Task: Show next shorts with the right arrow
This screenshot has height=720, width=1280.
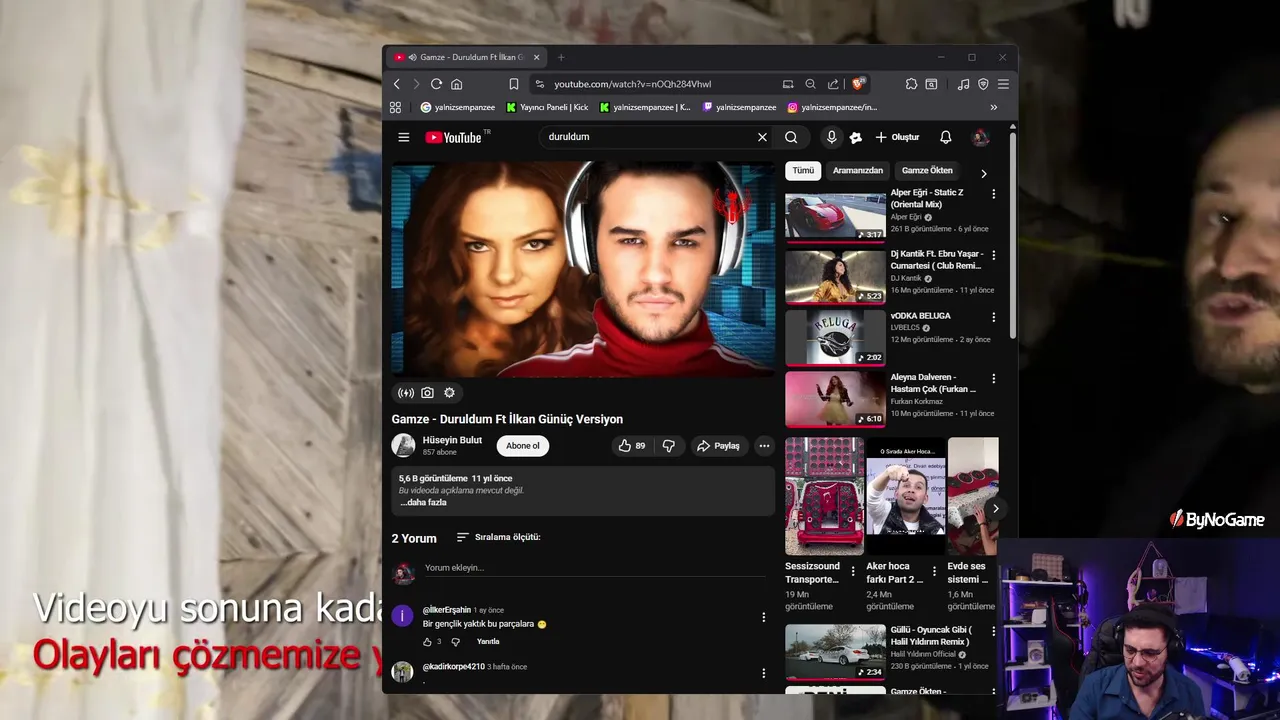Action: pyautogui.click(x=995, y=508)
